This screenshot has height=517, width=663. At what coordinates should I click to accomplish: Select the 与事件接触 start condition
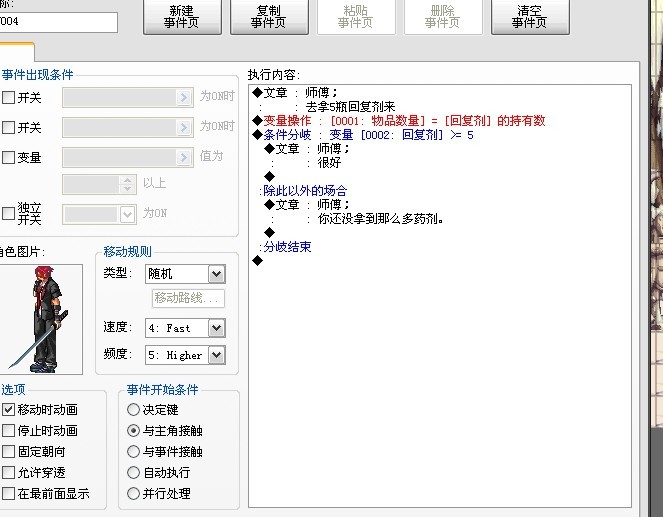(x=133, y=451)
